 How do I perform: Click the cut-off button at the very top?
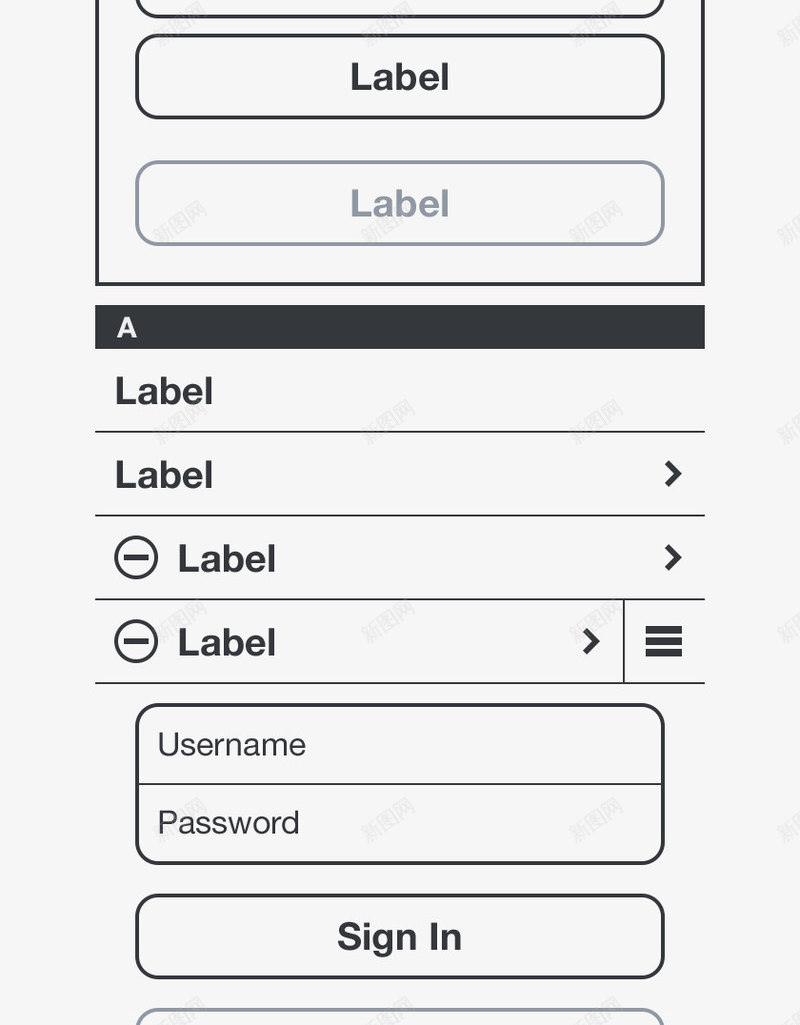(400, 7)
